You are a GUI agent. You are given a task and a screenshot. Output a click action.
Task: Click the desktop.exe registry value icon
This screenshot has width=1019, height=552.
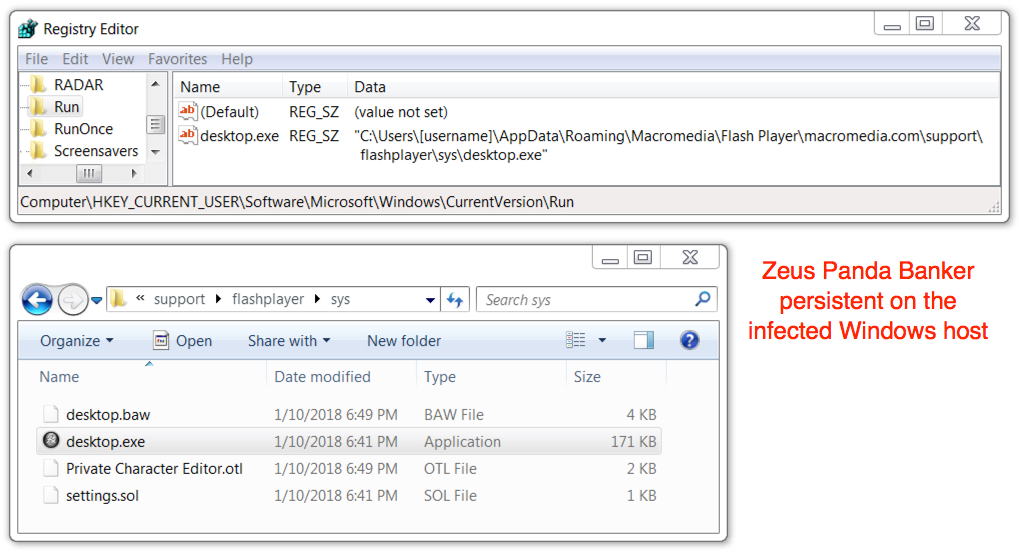point(188,135)
